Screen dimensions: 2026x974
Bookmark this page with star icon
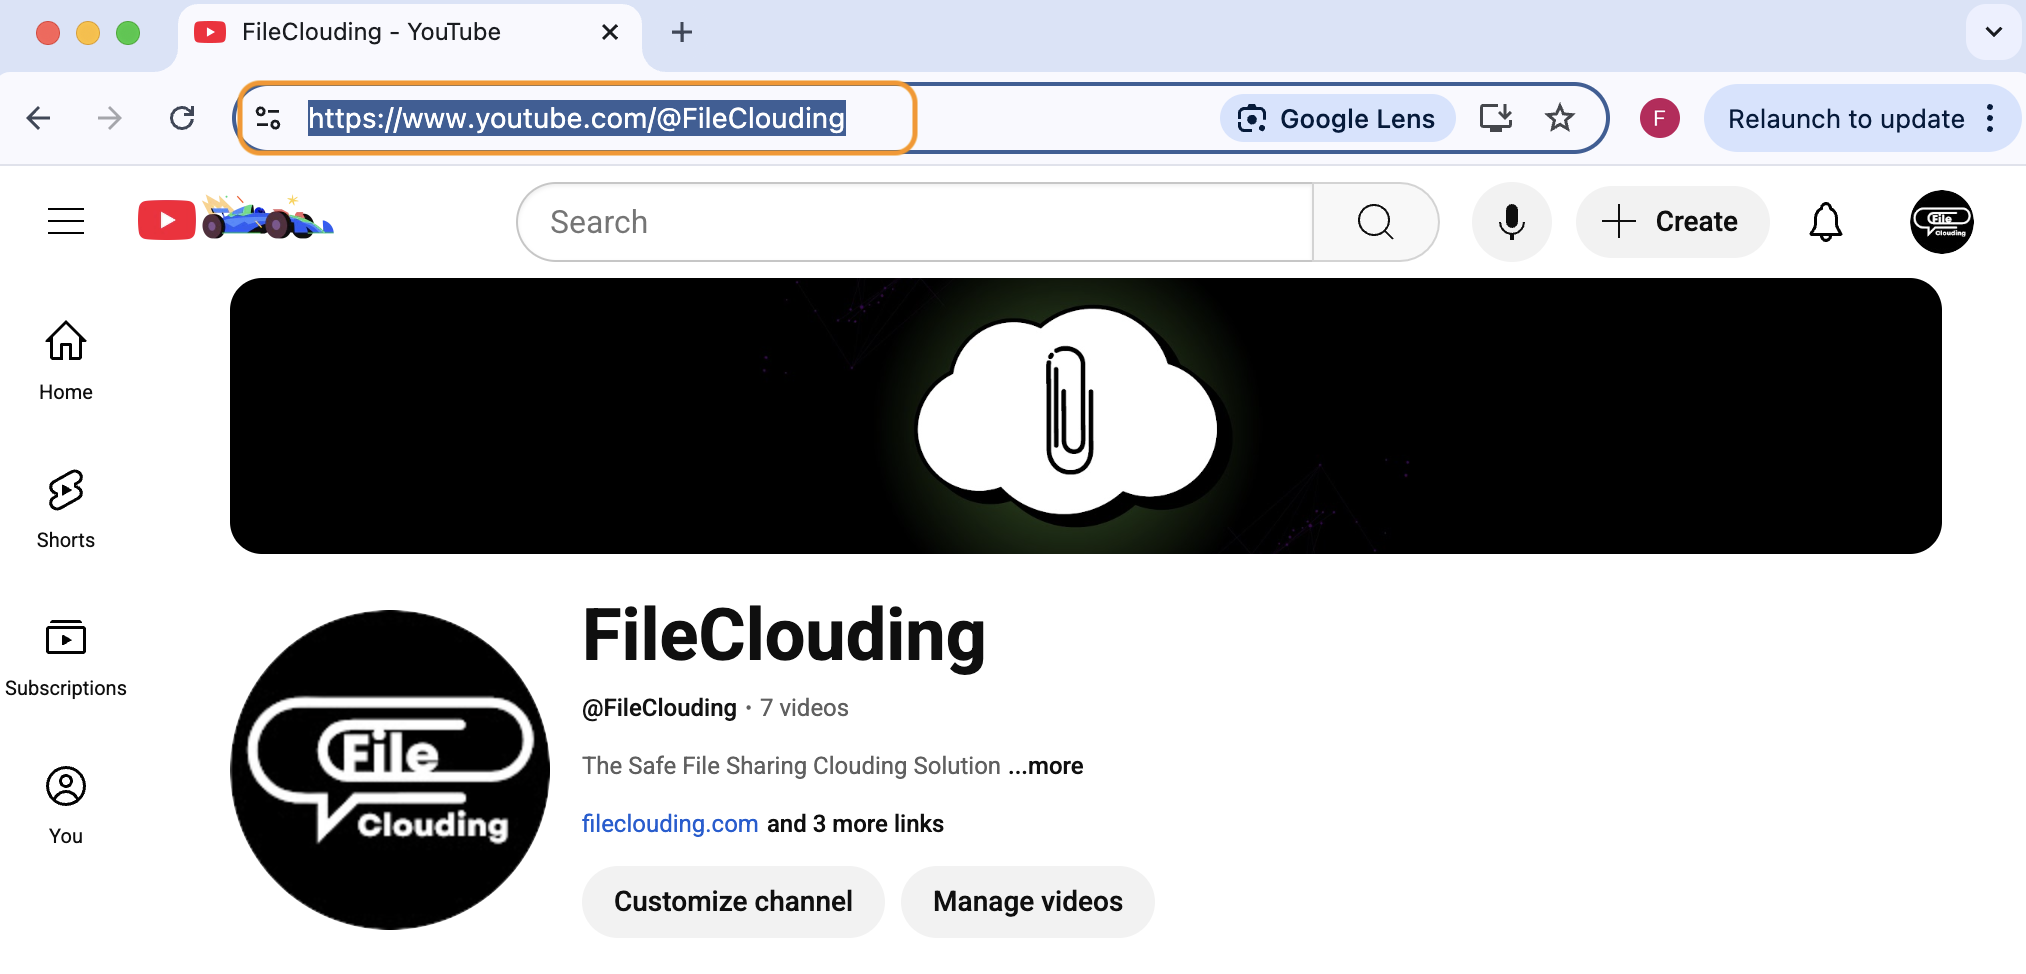tap(1560, 119)
